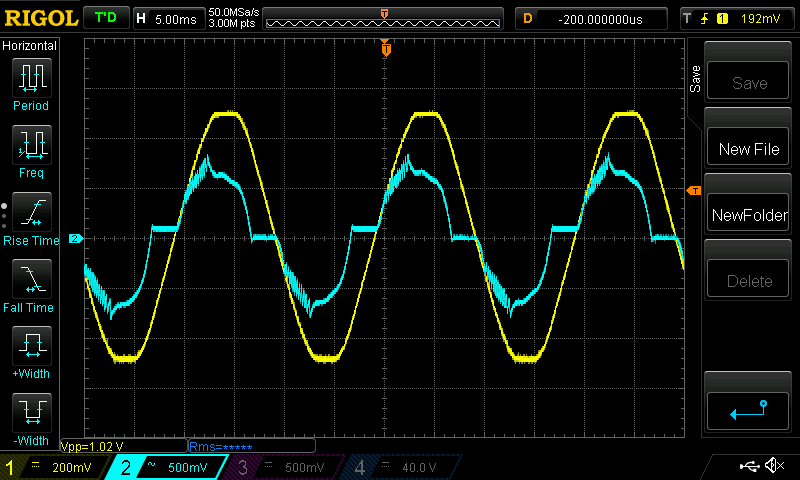This screenshot has height=480, width=800.
Task: Open the Save side menu tab
Action: tap(695, 79)
